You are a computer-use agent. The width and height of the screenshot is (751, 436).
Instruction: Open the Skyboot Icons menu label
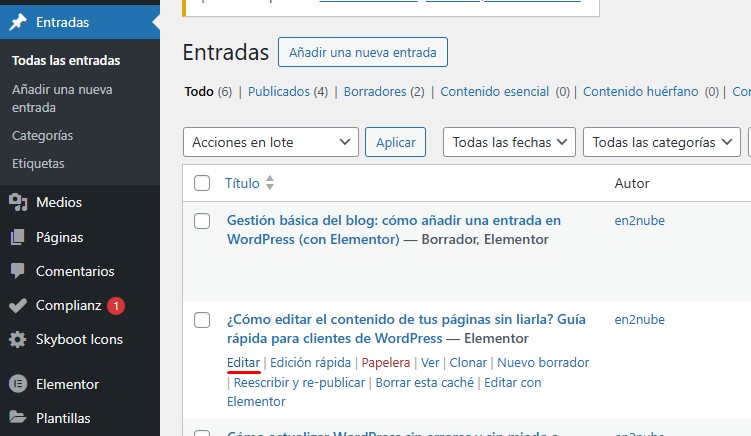pos(80,339)
